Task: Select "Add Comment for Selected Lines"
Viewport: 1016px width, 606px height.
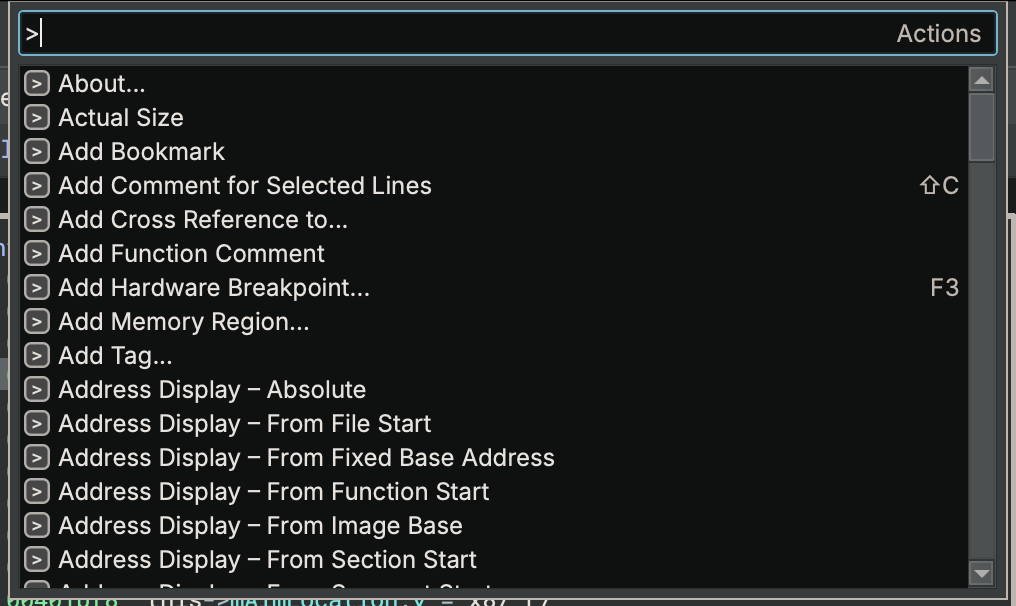Action: 244,185
